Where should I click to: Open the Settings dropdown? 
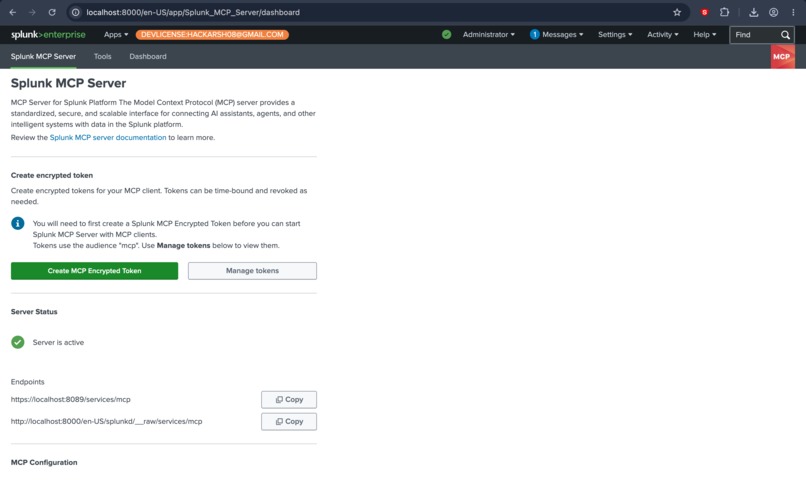point(615,34)
